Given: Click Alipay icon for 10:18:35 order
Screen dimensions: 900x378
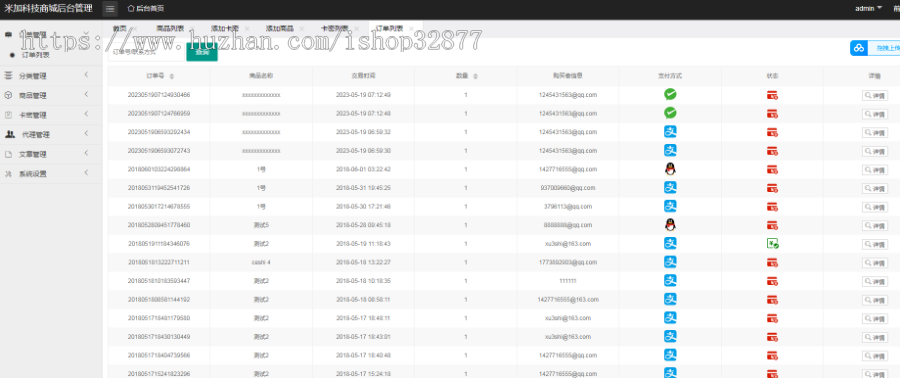Looking at the screenshot, I should coord(670,280).
